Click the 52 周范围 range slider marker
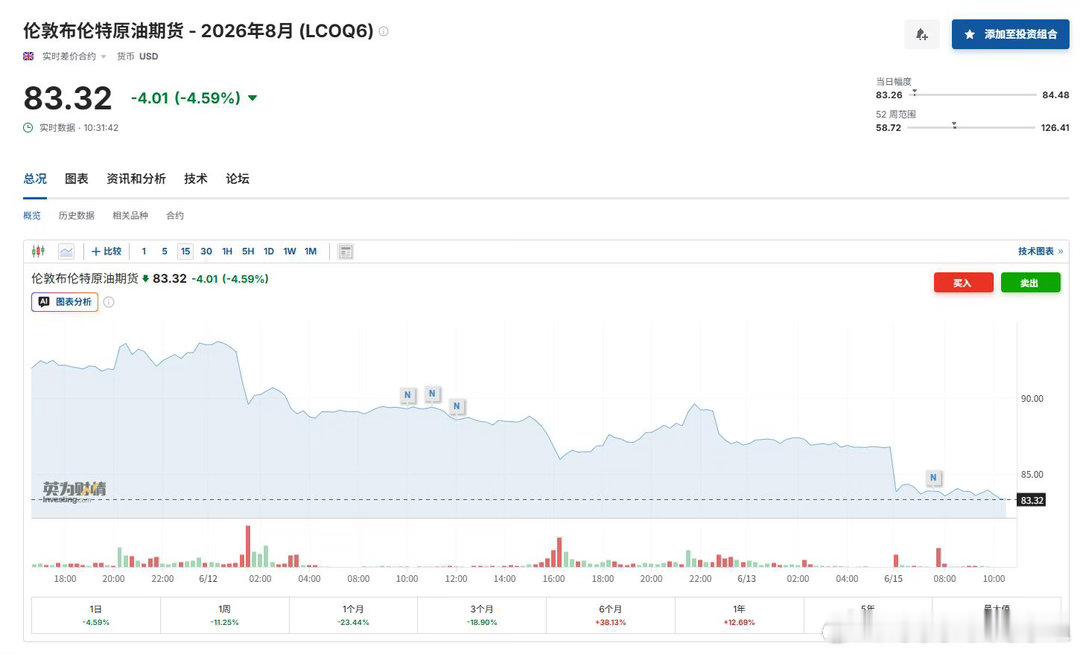 coord(954,125)
